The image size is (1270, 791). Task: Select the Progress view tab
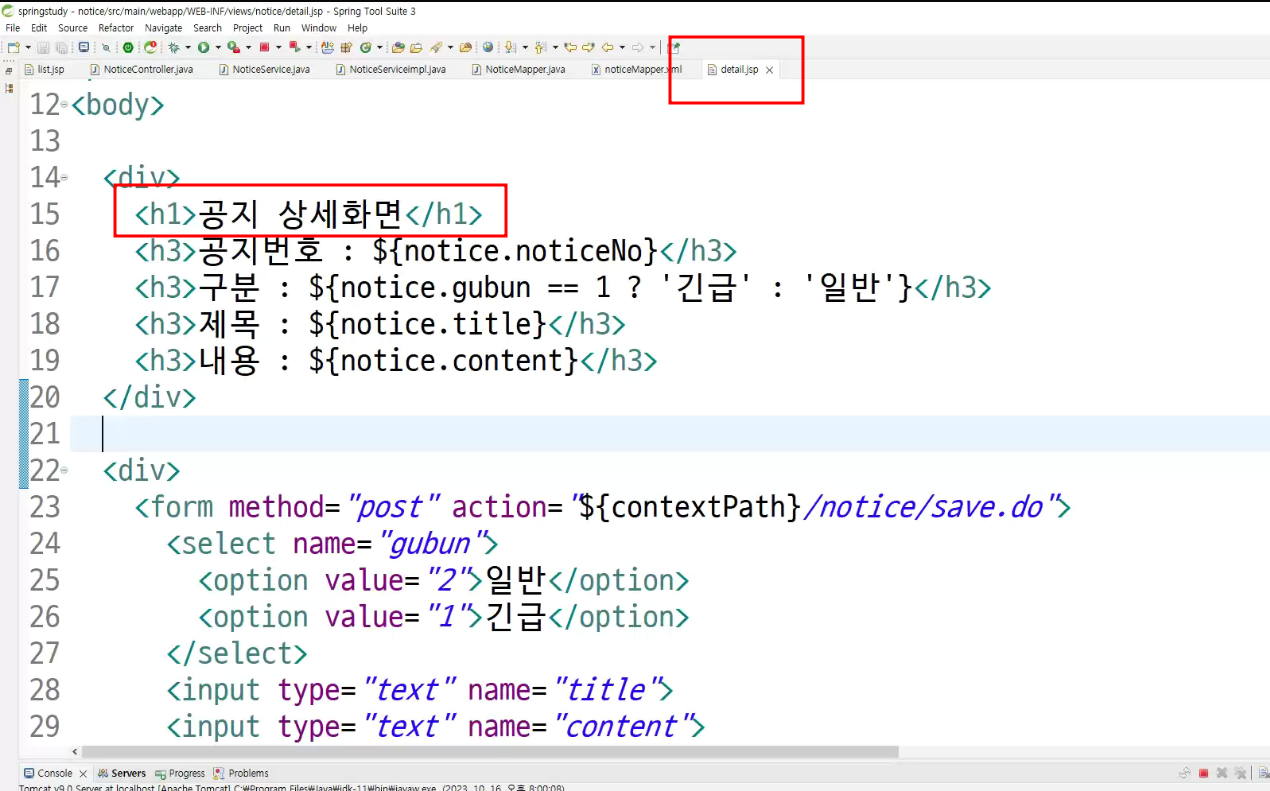180,773
